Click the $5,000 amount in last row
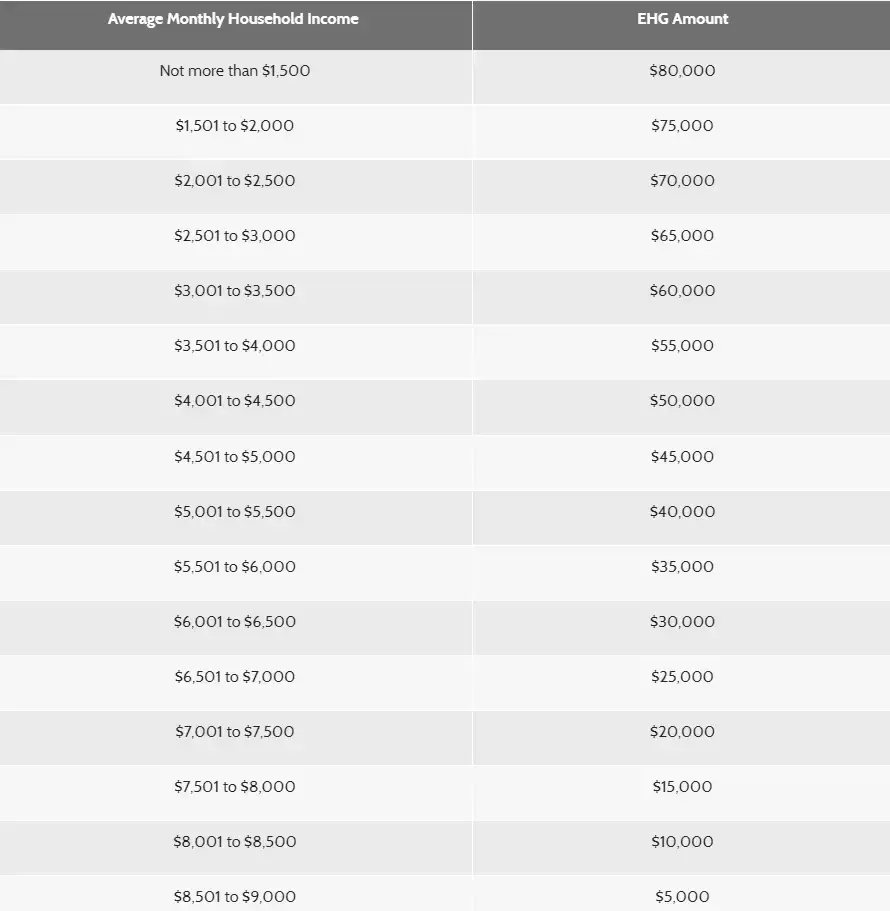This screenshot has width=890, height=911. pyautogui.click(x=682, y=897)
